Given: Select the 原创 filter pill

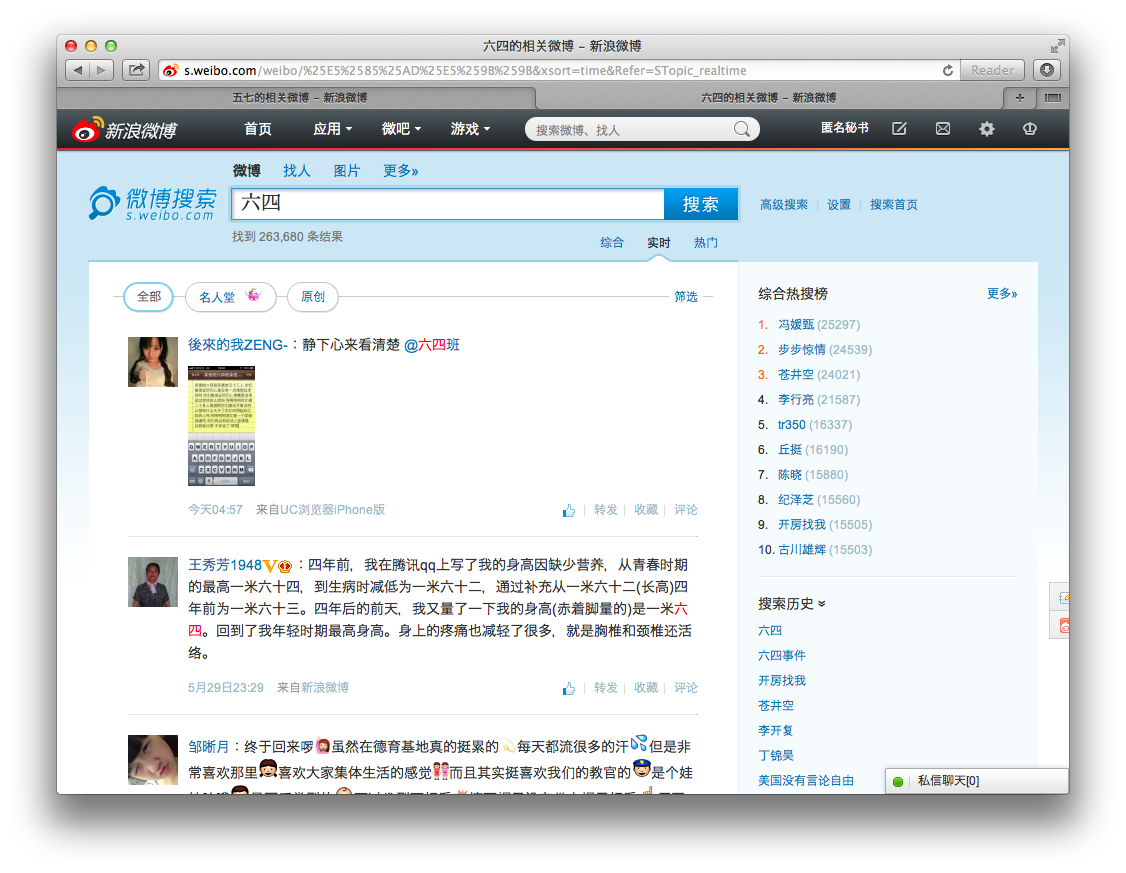Looking at the screenshot, I should pos(312,297).
